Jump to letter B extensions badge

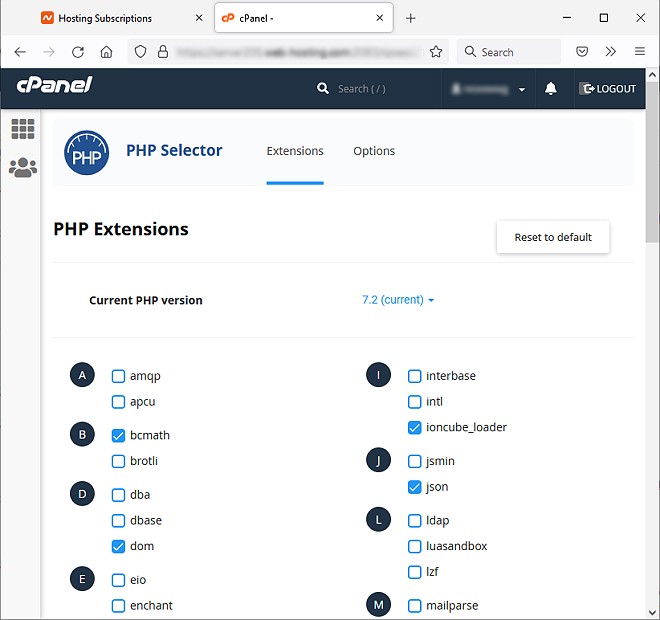(x=82, y=434)
